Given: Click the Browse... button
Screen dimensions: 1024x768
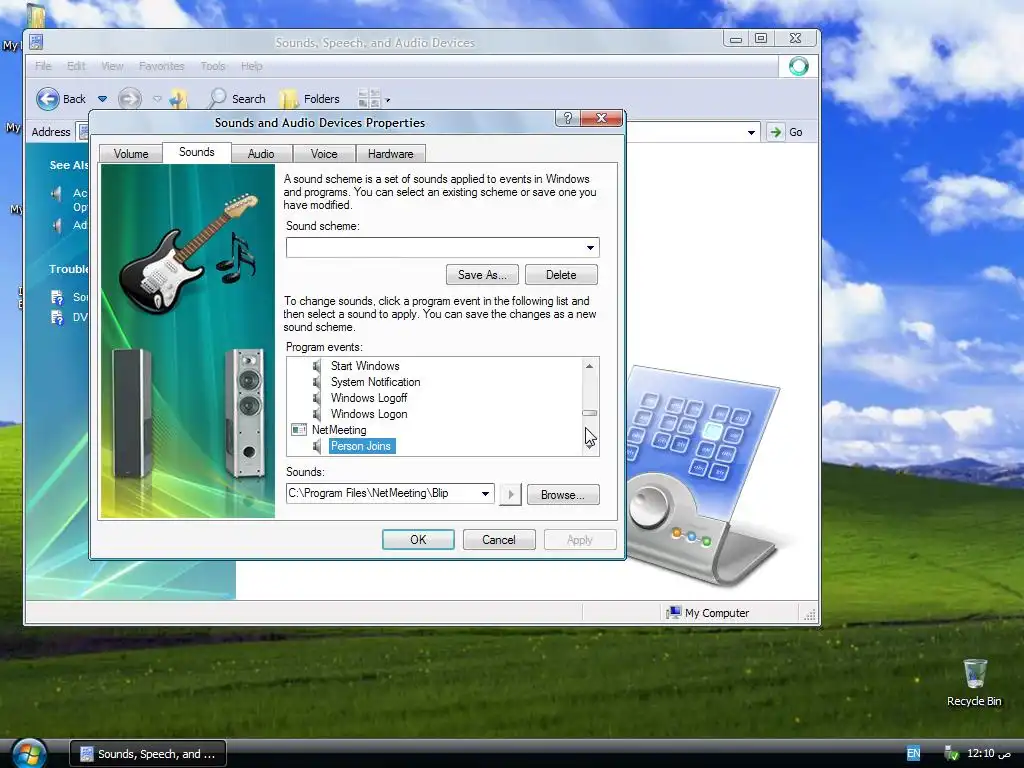Looking at the screenshot, I should [x=563, y=494].
